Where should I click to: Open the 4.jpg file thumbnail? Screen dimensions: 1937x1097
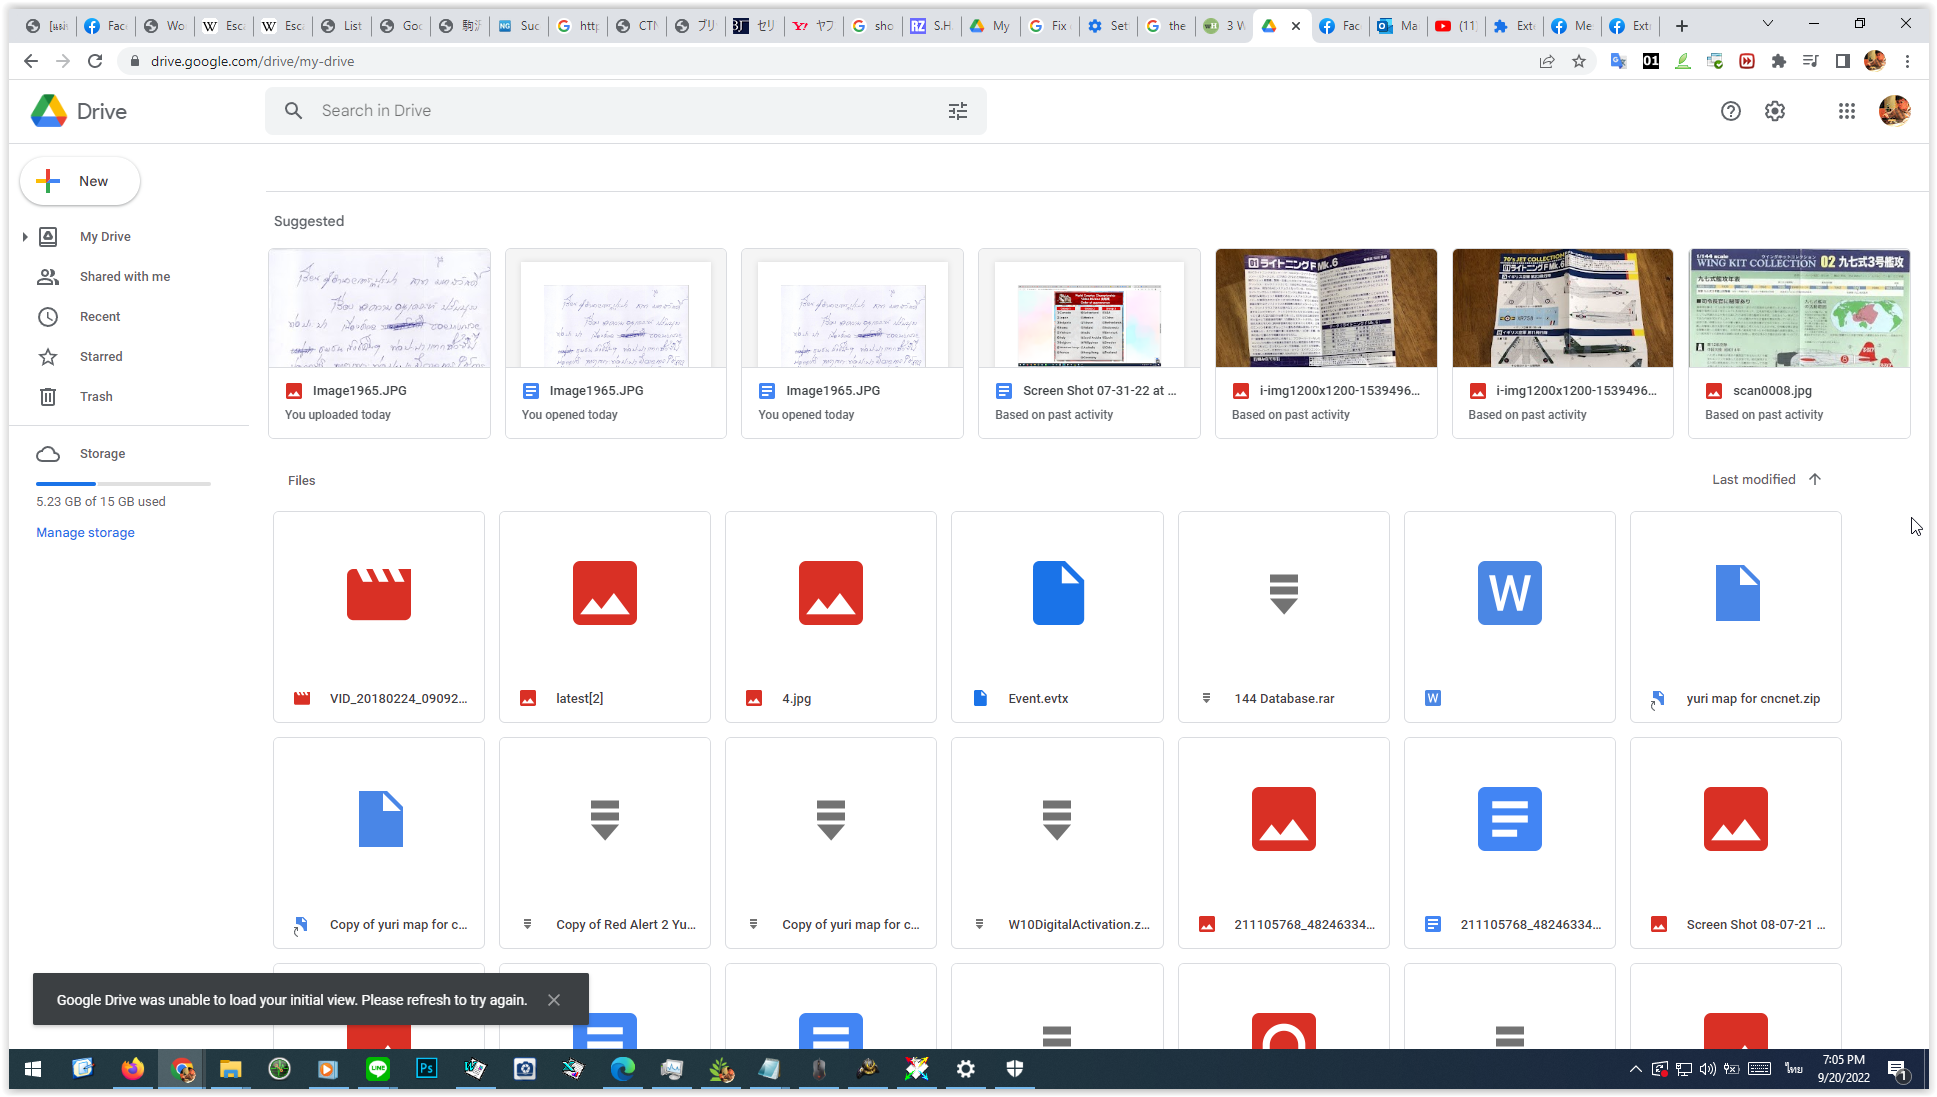point(830,593)
